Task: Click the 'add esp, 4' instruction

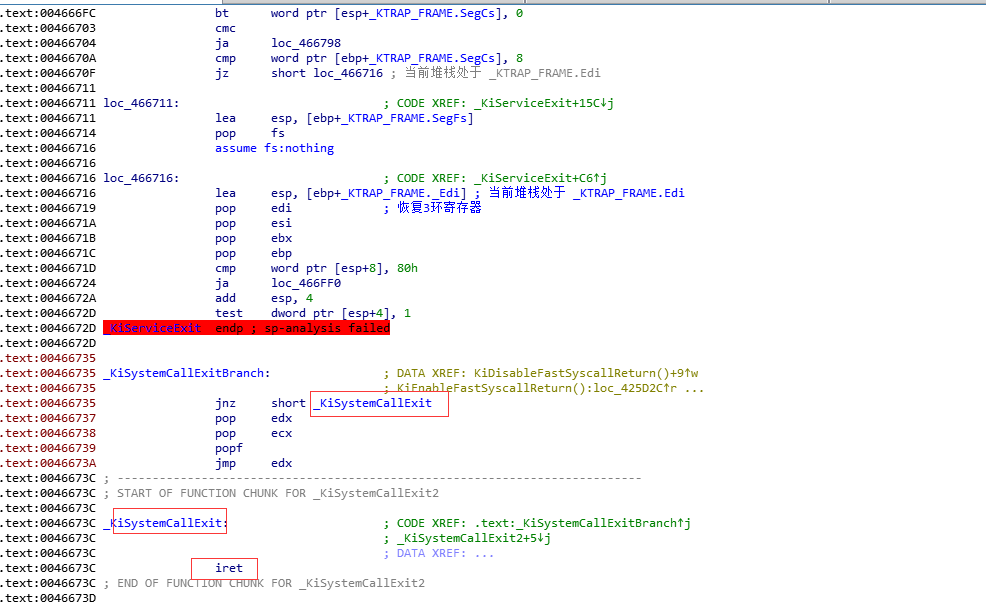Action: click(x=264, y=299)
